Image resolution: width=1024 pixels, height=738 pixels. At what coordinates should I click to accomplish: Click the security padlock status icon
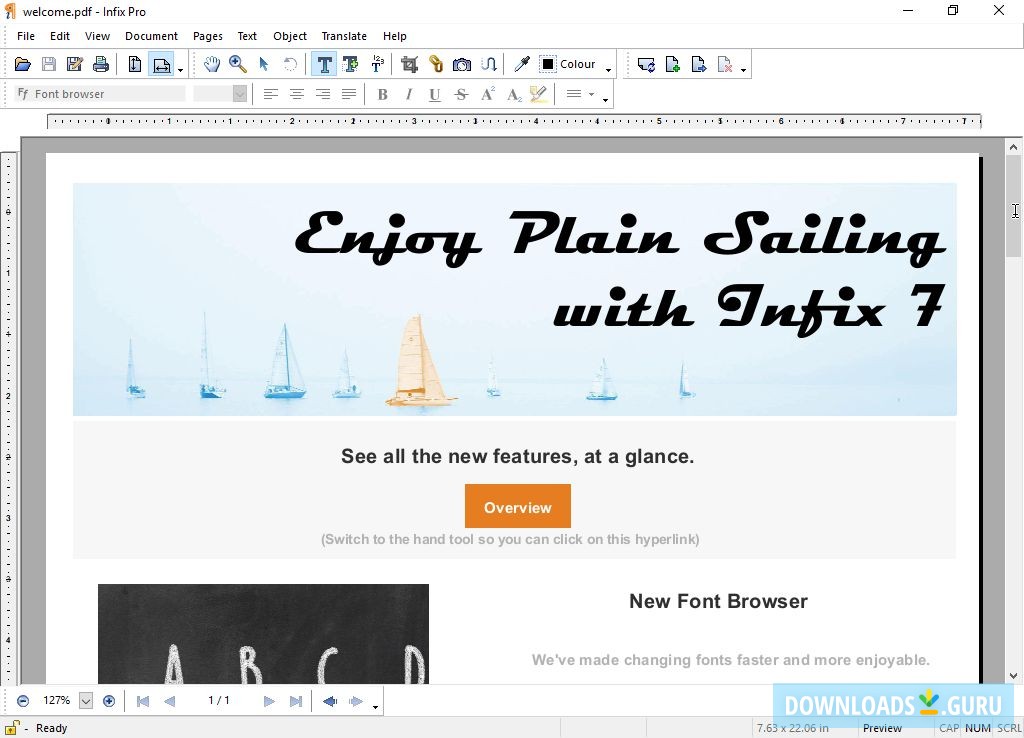point(12,728)
